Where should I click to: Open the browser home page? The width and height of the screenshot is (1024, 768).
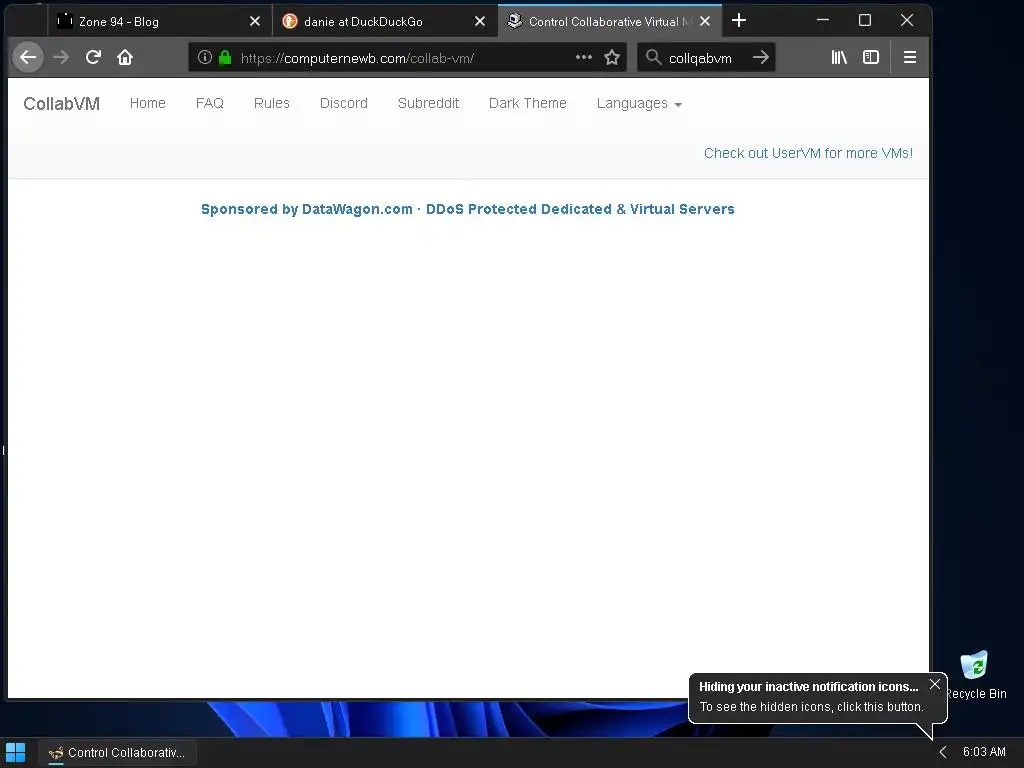click(x=125, y=57)
